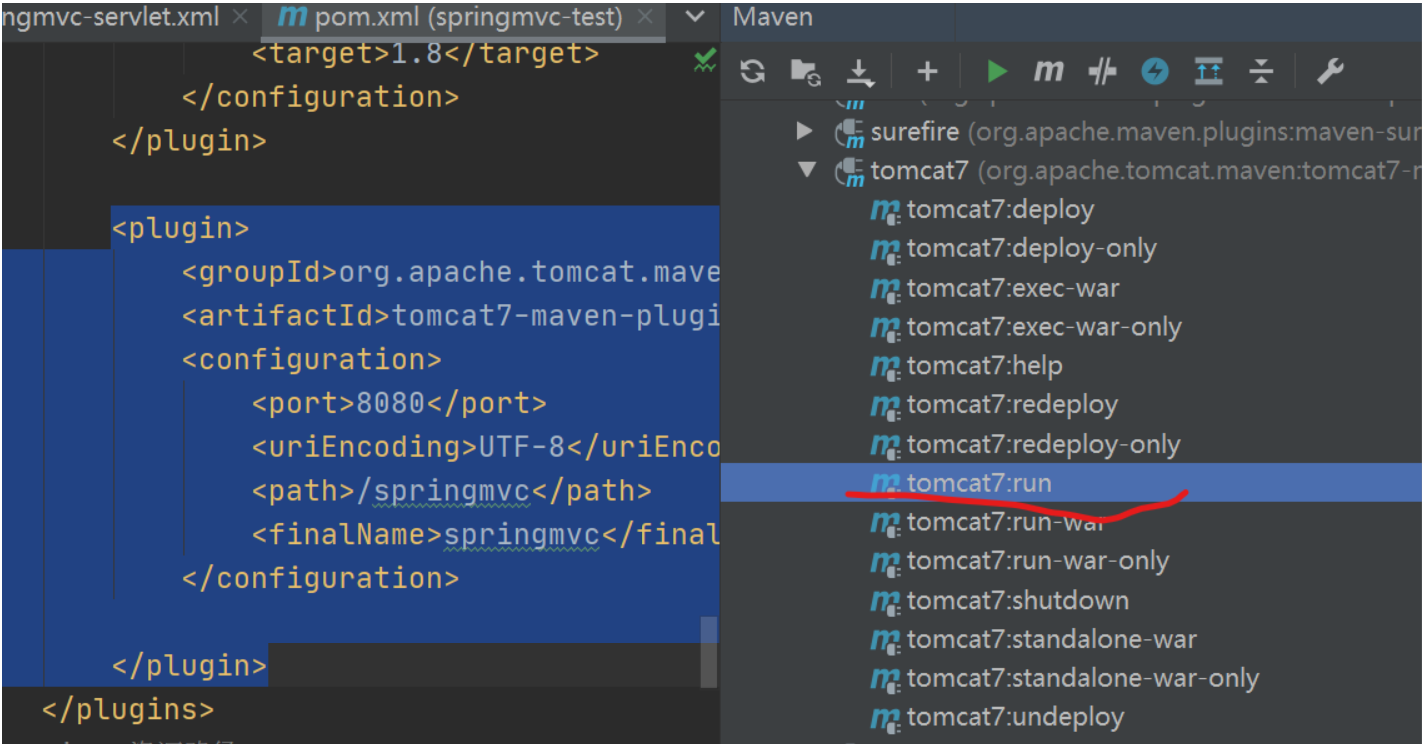Click goal icon beside tomcat7:undeploy
Viewport: 1422px width, 745px height.
click(x=885, y=718)
